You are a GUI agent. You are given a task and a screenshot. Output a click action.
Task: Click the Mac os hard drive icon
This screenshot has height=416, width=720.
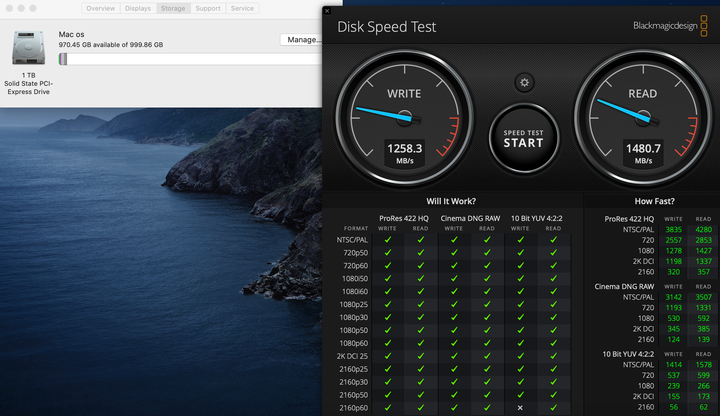[x=28, y=48]
